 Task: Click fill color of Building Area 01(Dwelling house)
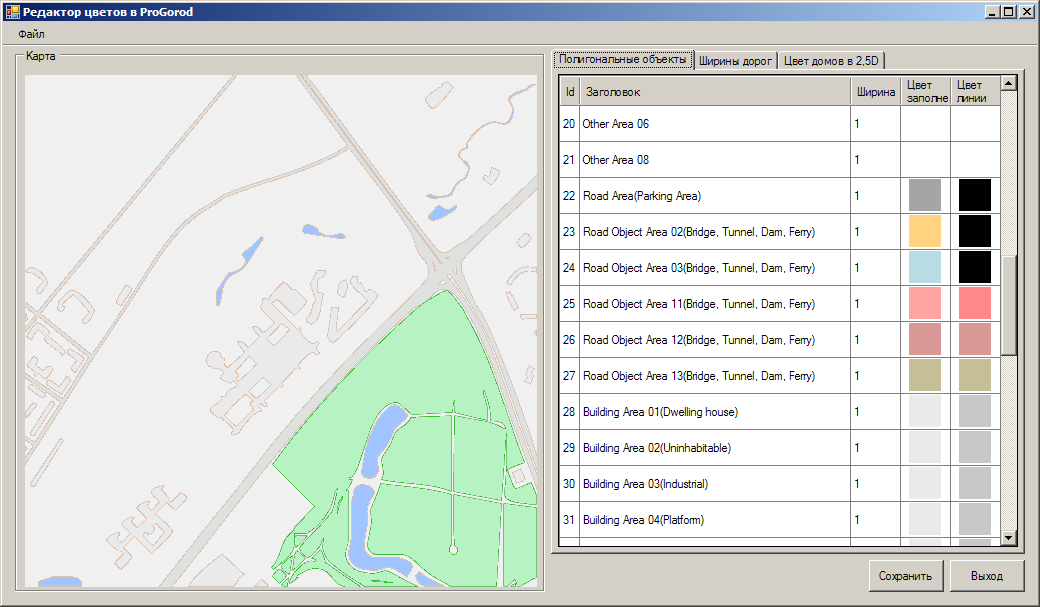click(x=925, y=411)
